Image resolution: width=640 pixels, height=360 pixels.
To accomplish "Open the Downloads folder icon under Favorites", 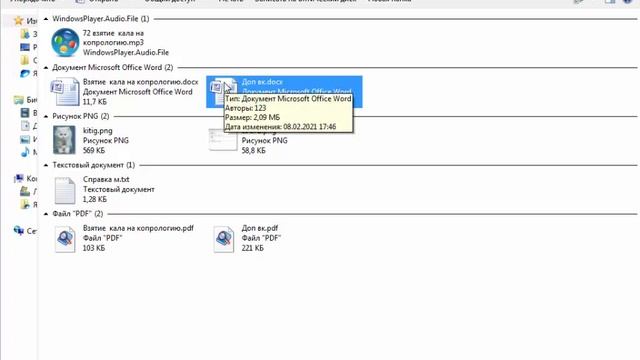I will tap(25, 34).
